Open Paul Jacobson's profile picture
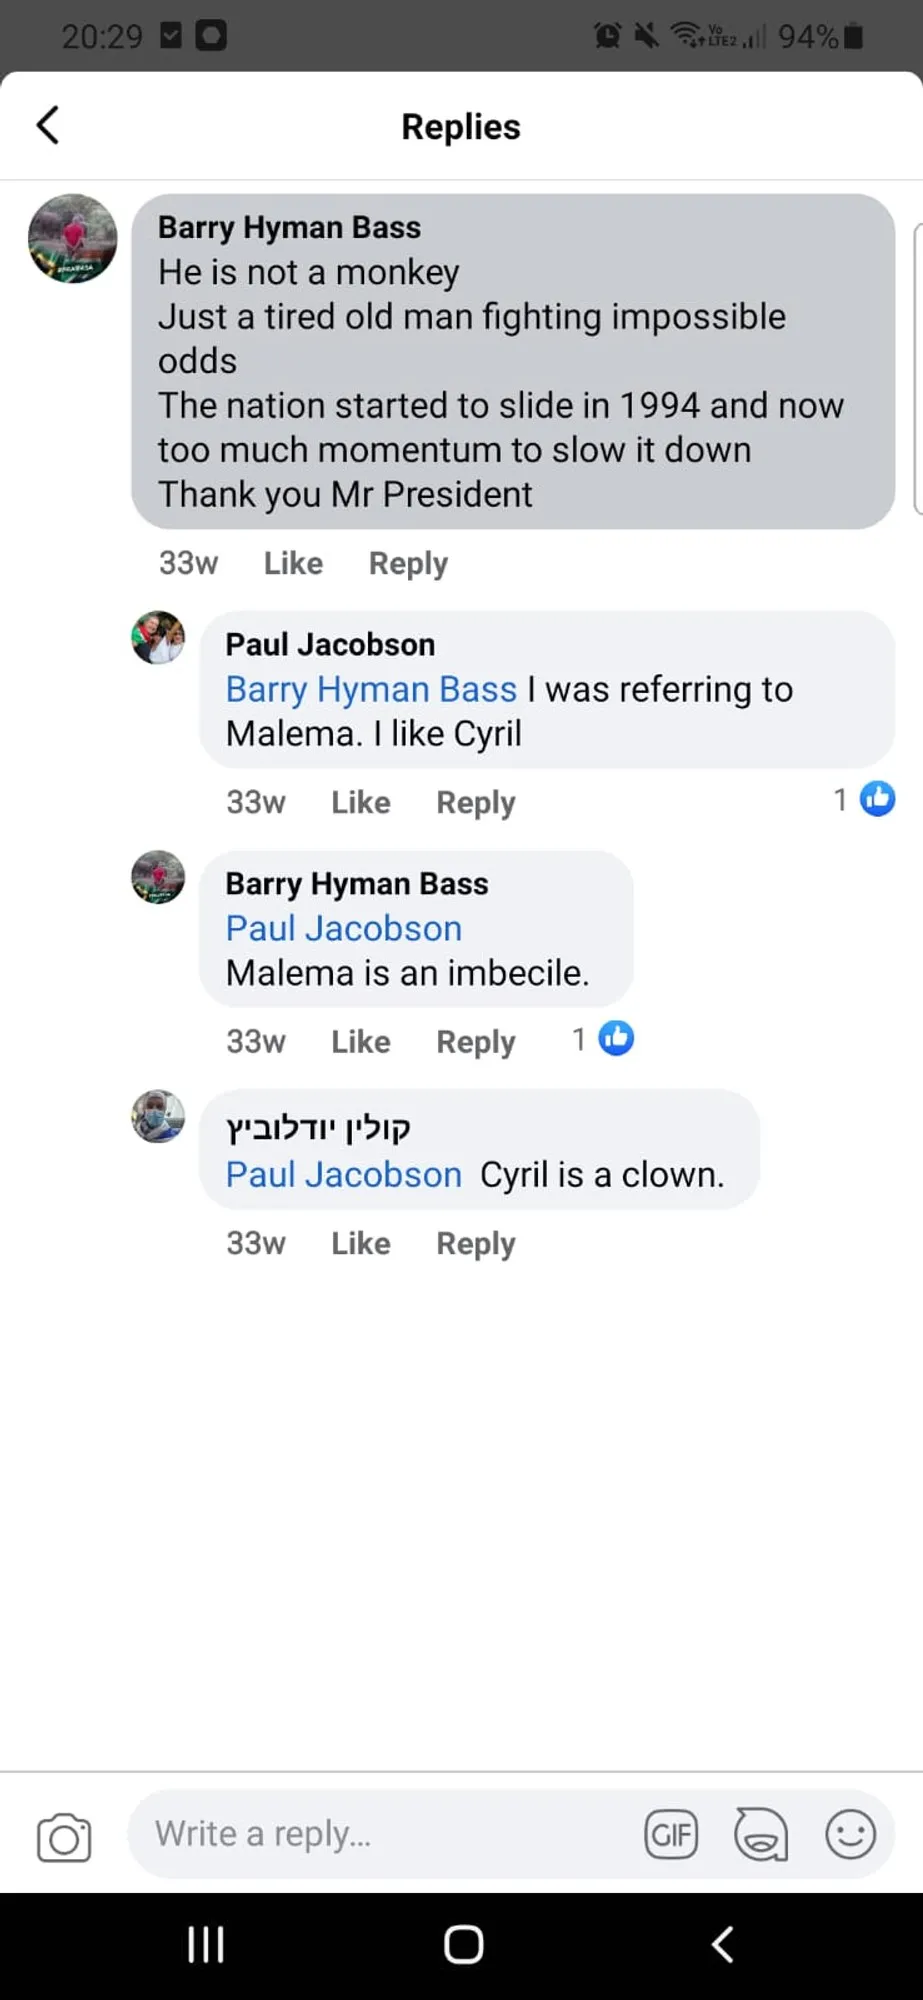Viewport: 923px width, 2000px height. tap(158, 637)
